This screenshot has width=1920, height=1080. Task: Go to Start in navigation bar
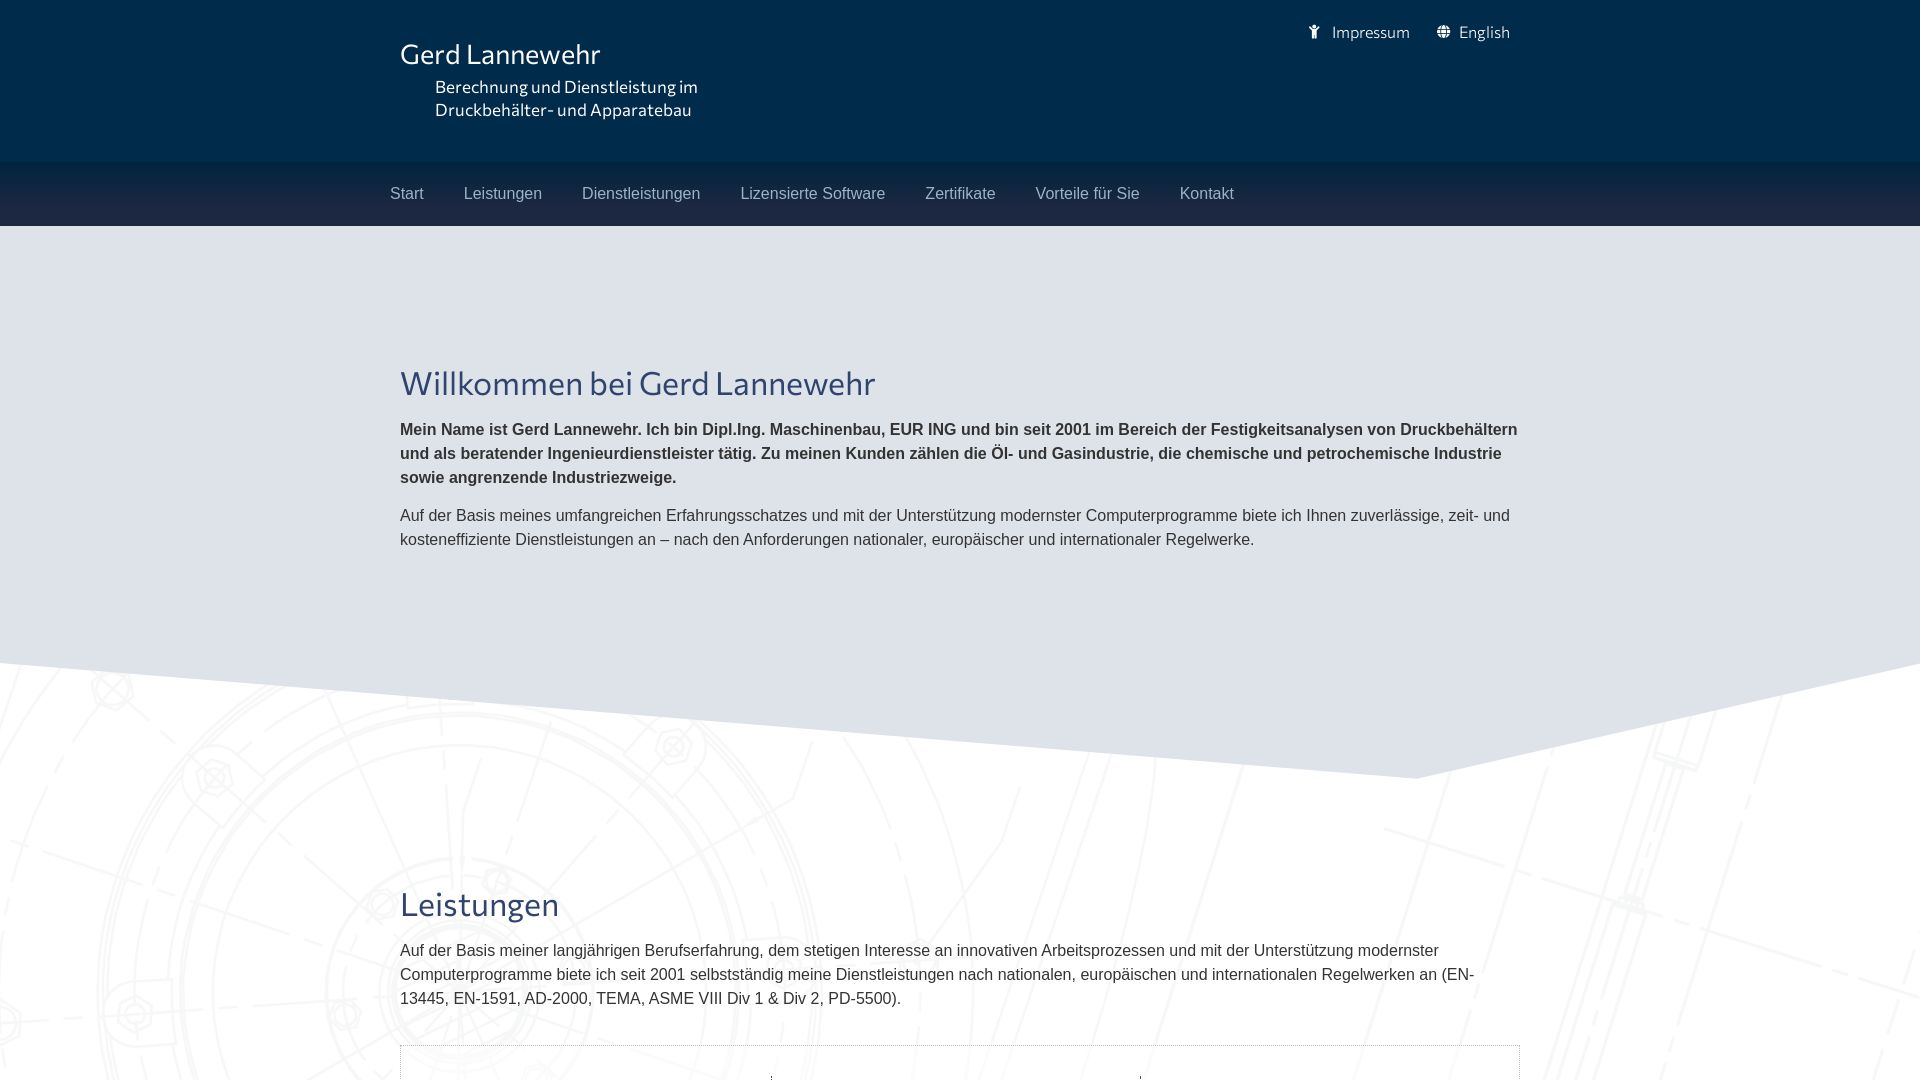pos(407,194)
